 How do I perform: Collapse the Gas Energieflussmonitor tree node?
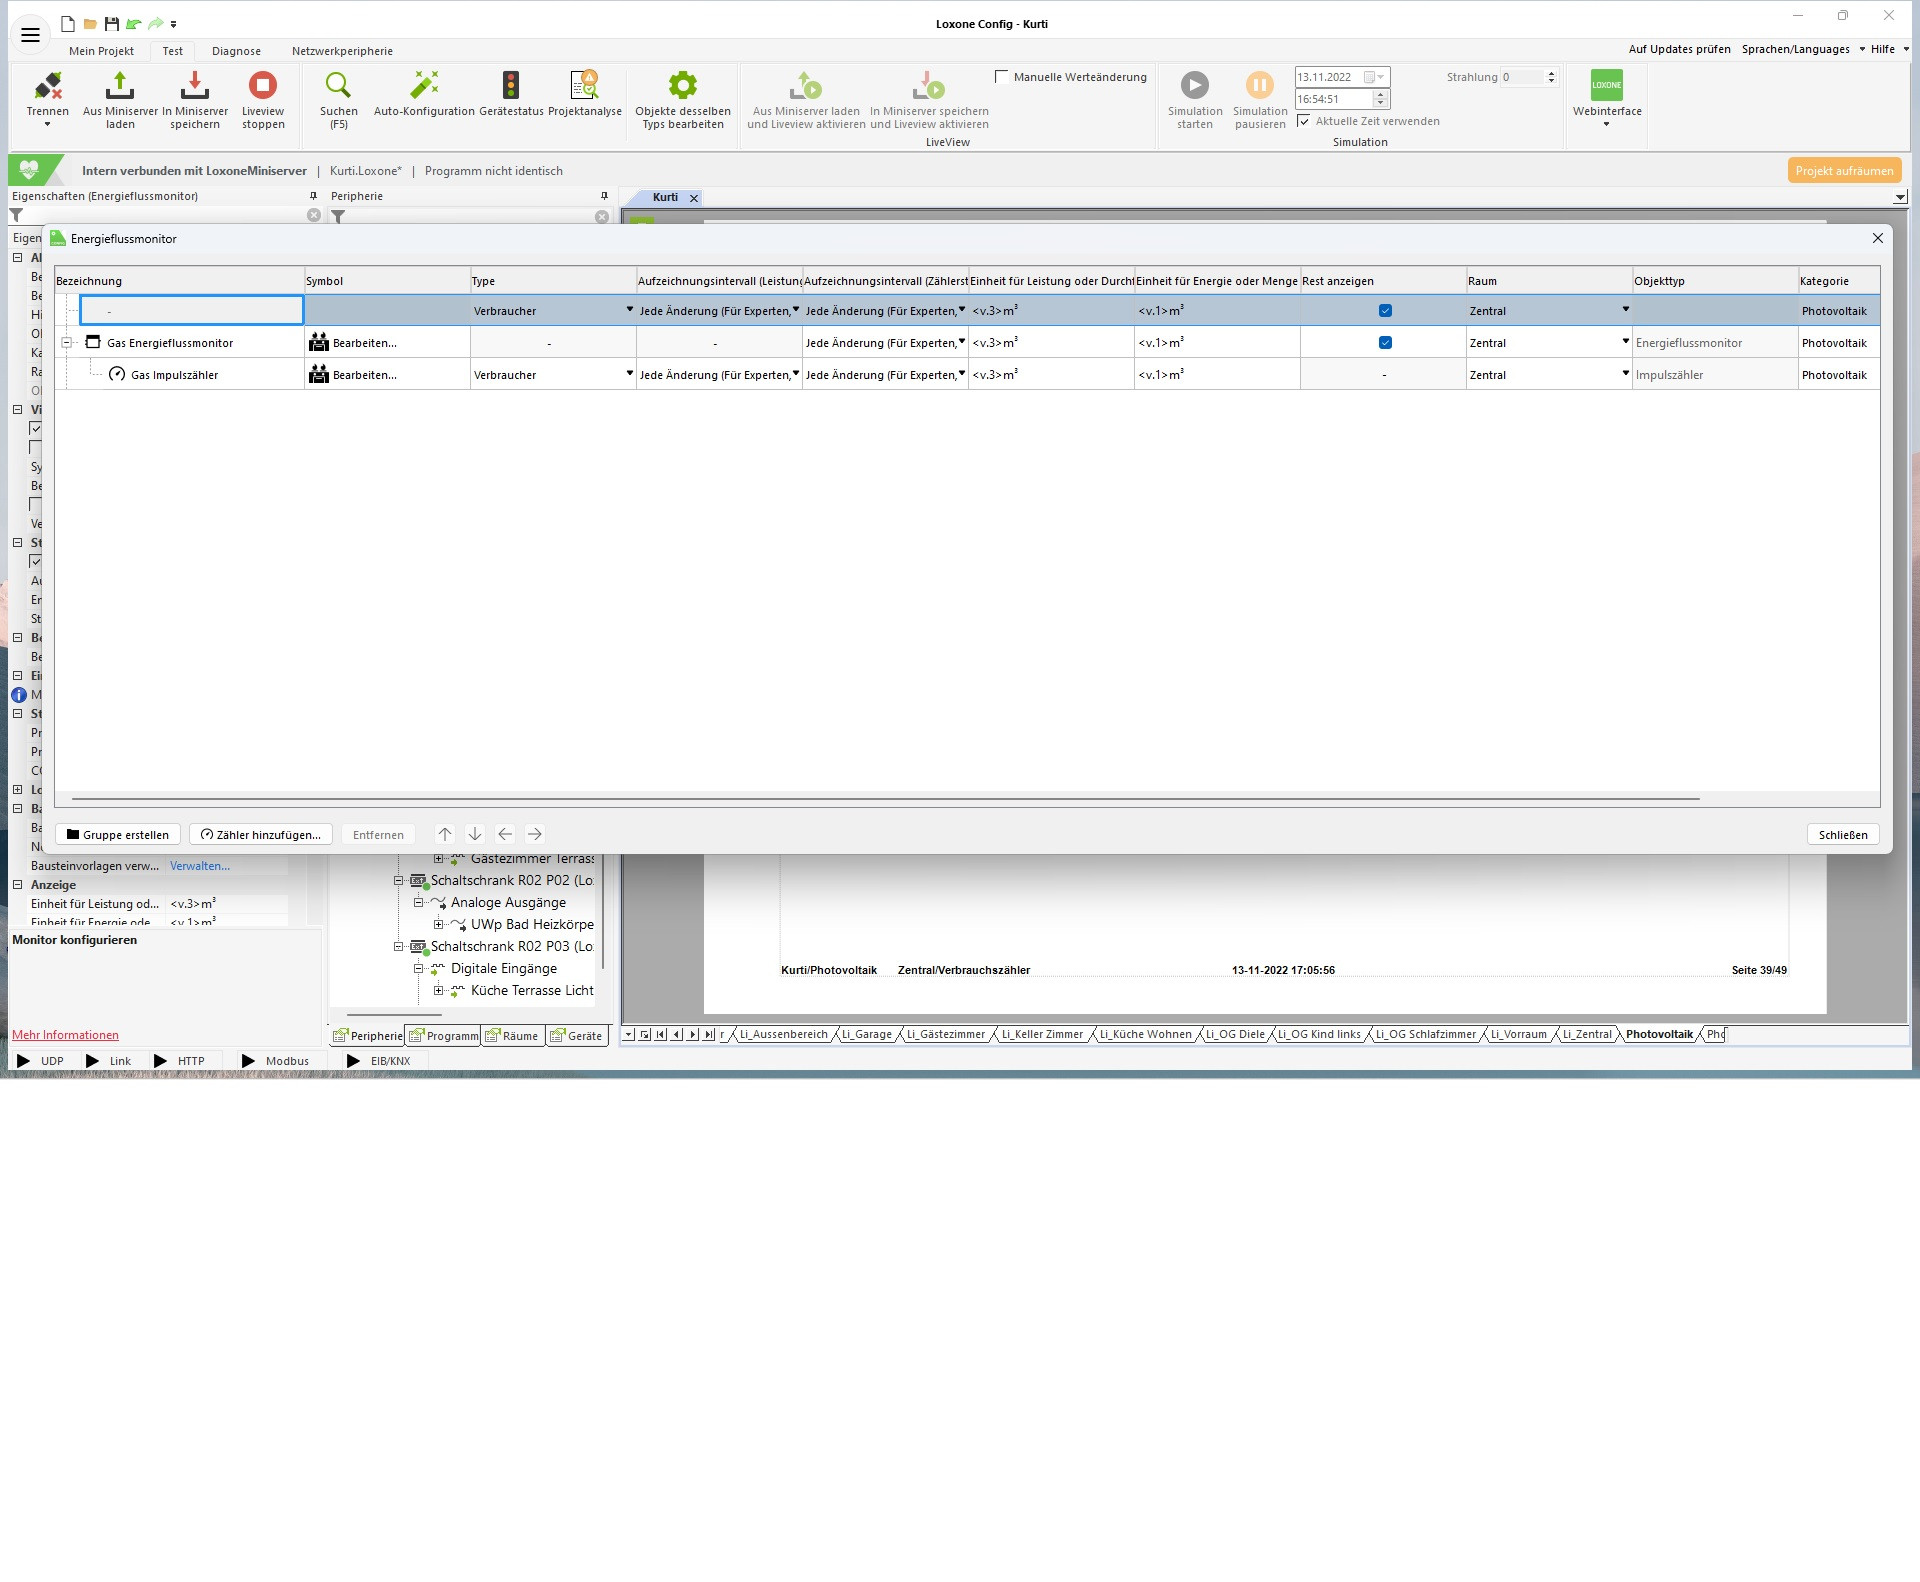point(67,343)
